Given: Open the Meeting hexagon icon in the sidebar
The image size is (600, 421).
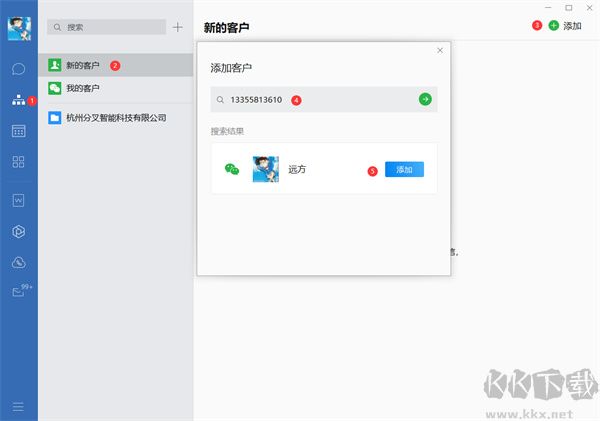Looking at the screenshot, I should (x=18, y=232).
